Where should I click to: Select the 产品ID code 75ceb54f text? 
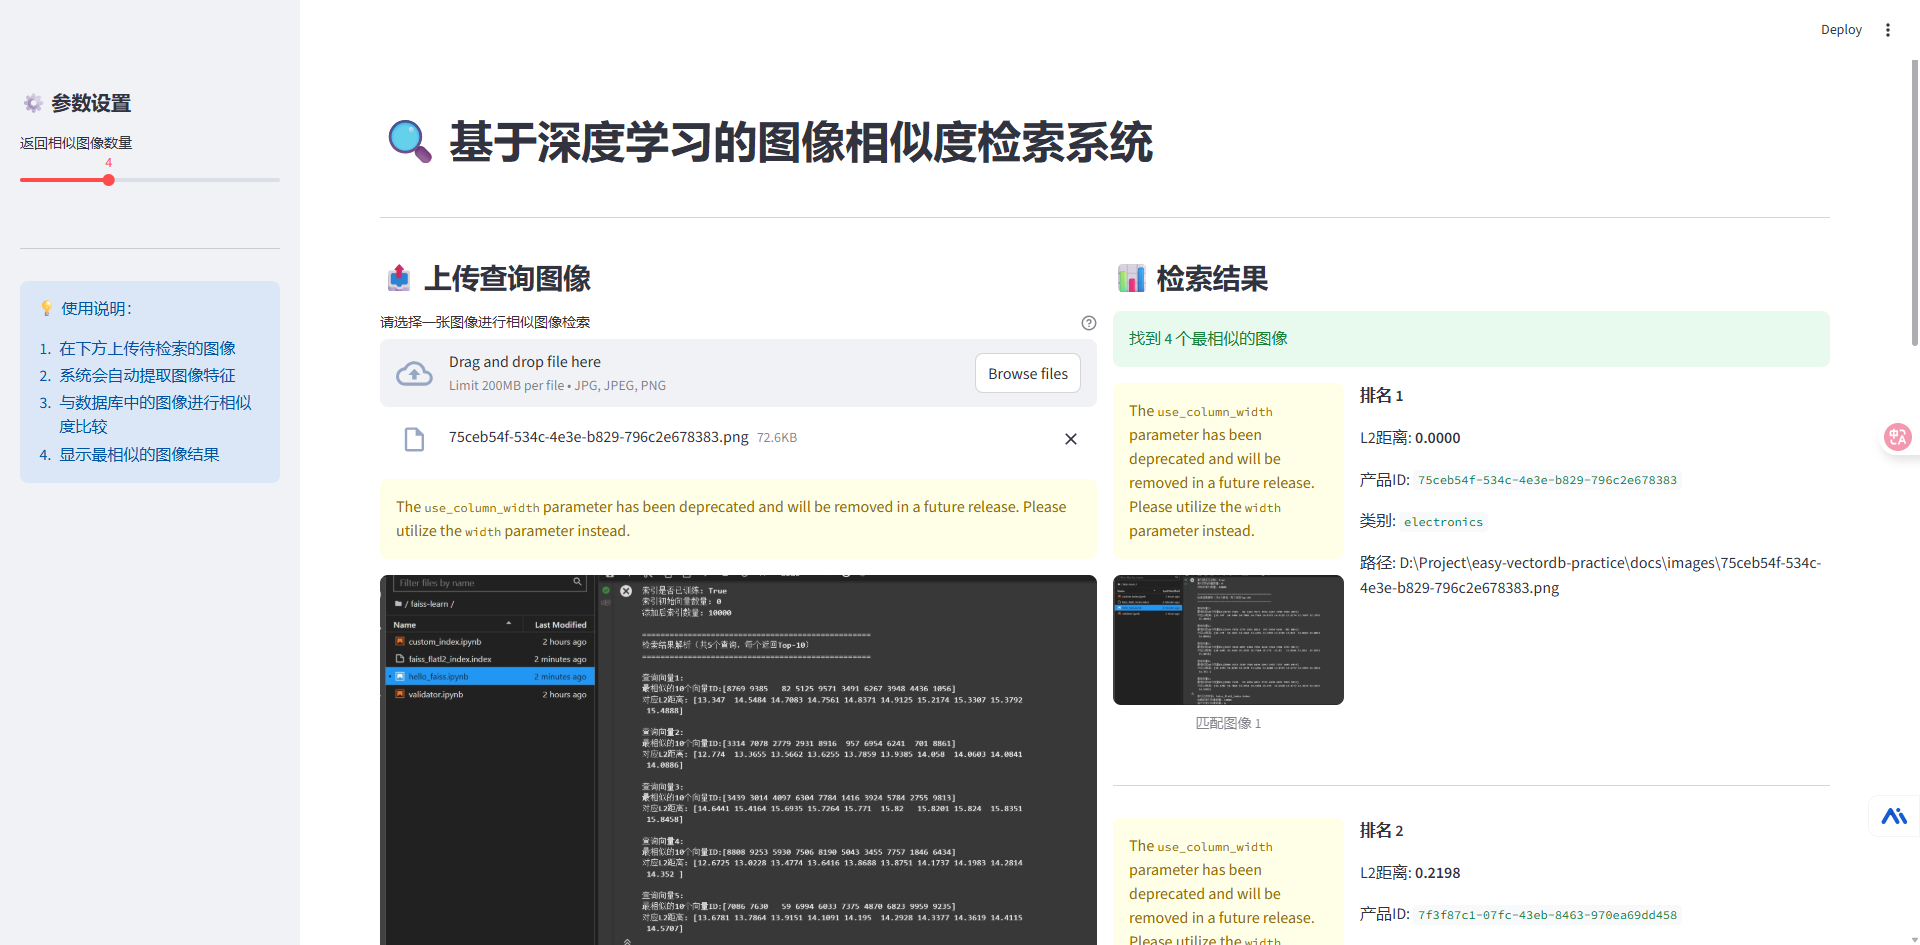1546,480
